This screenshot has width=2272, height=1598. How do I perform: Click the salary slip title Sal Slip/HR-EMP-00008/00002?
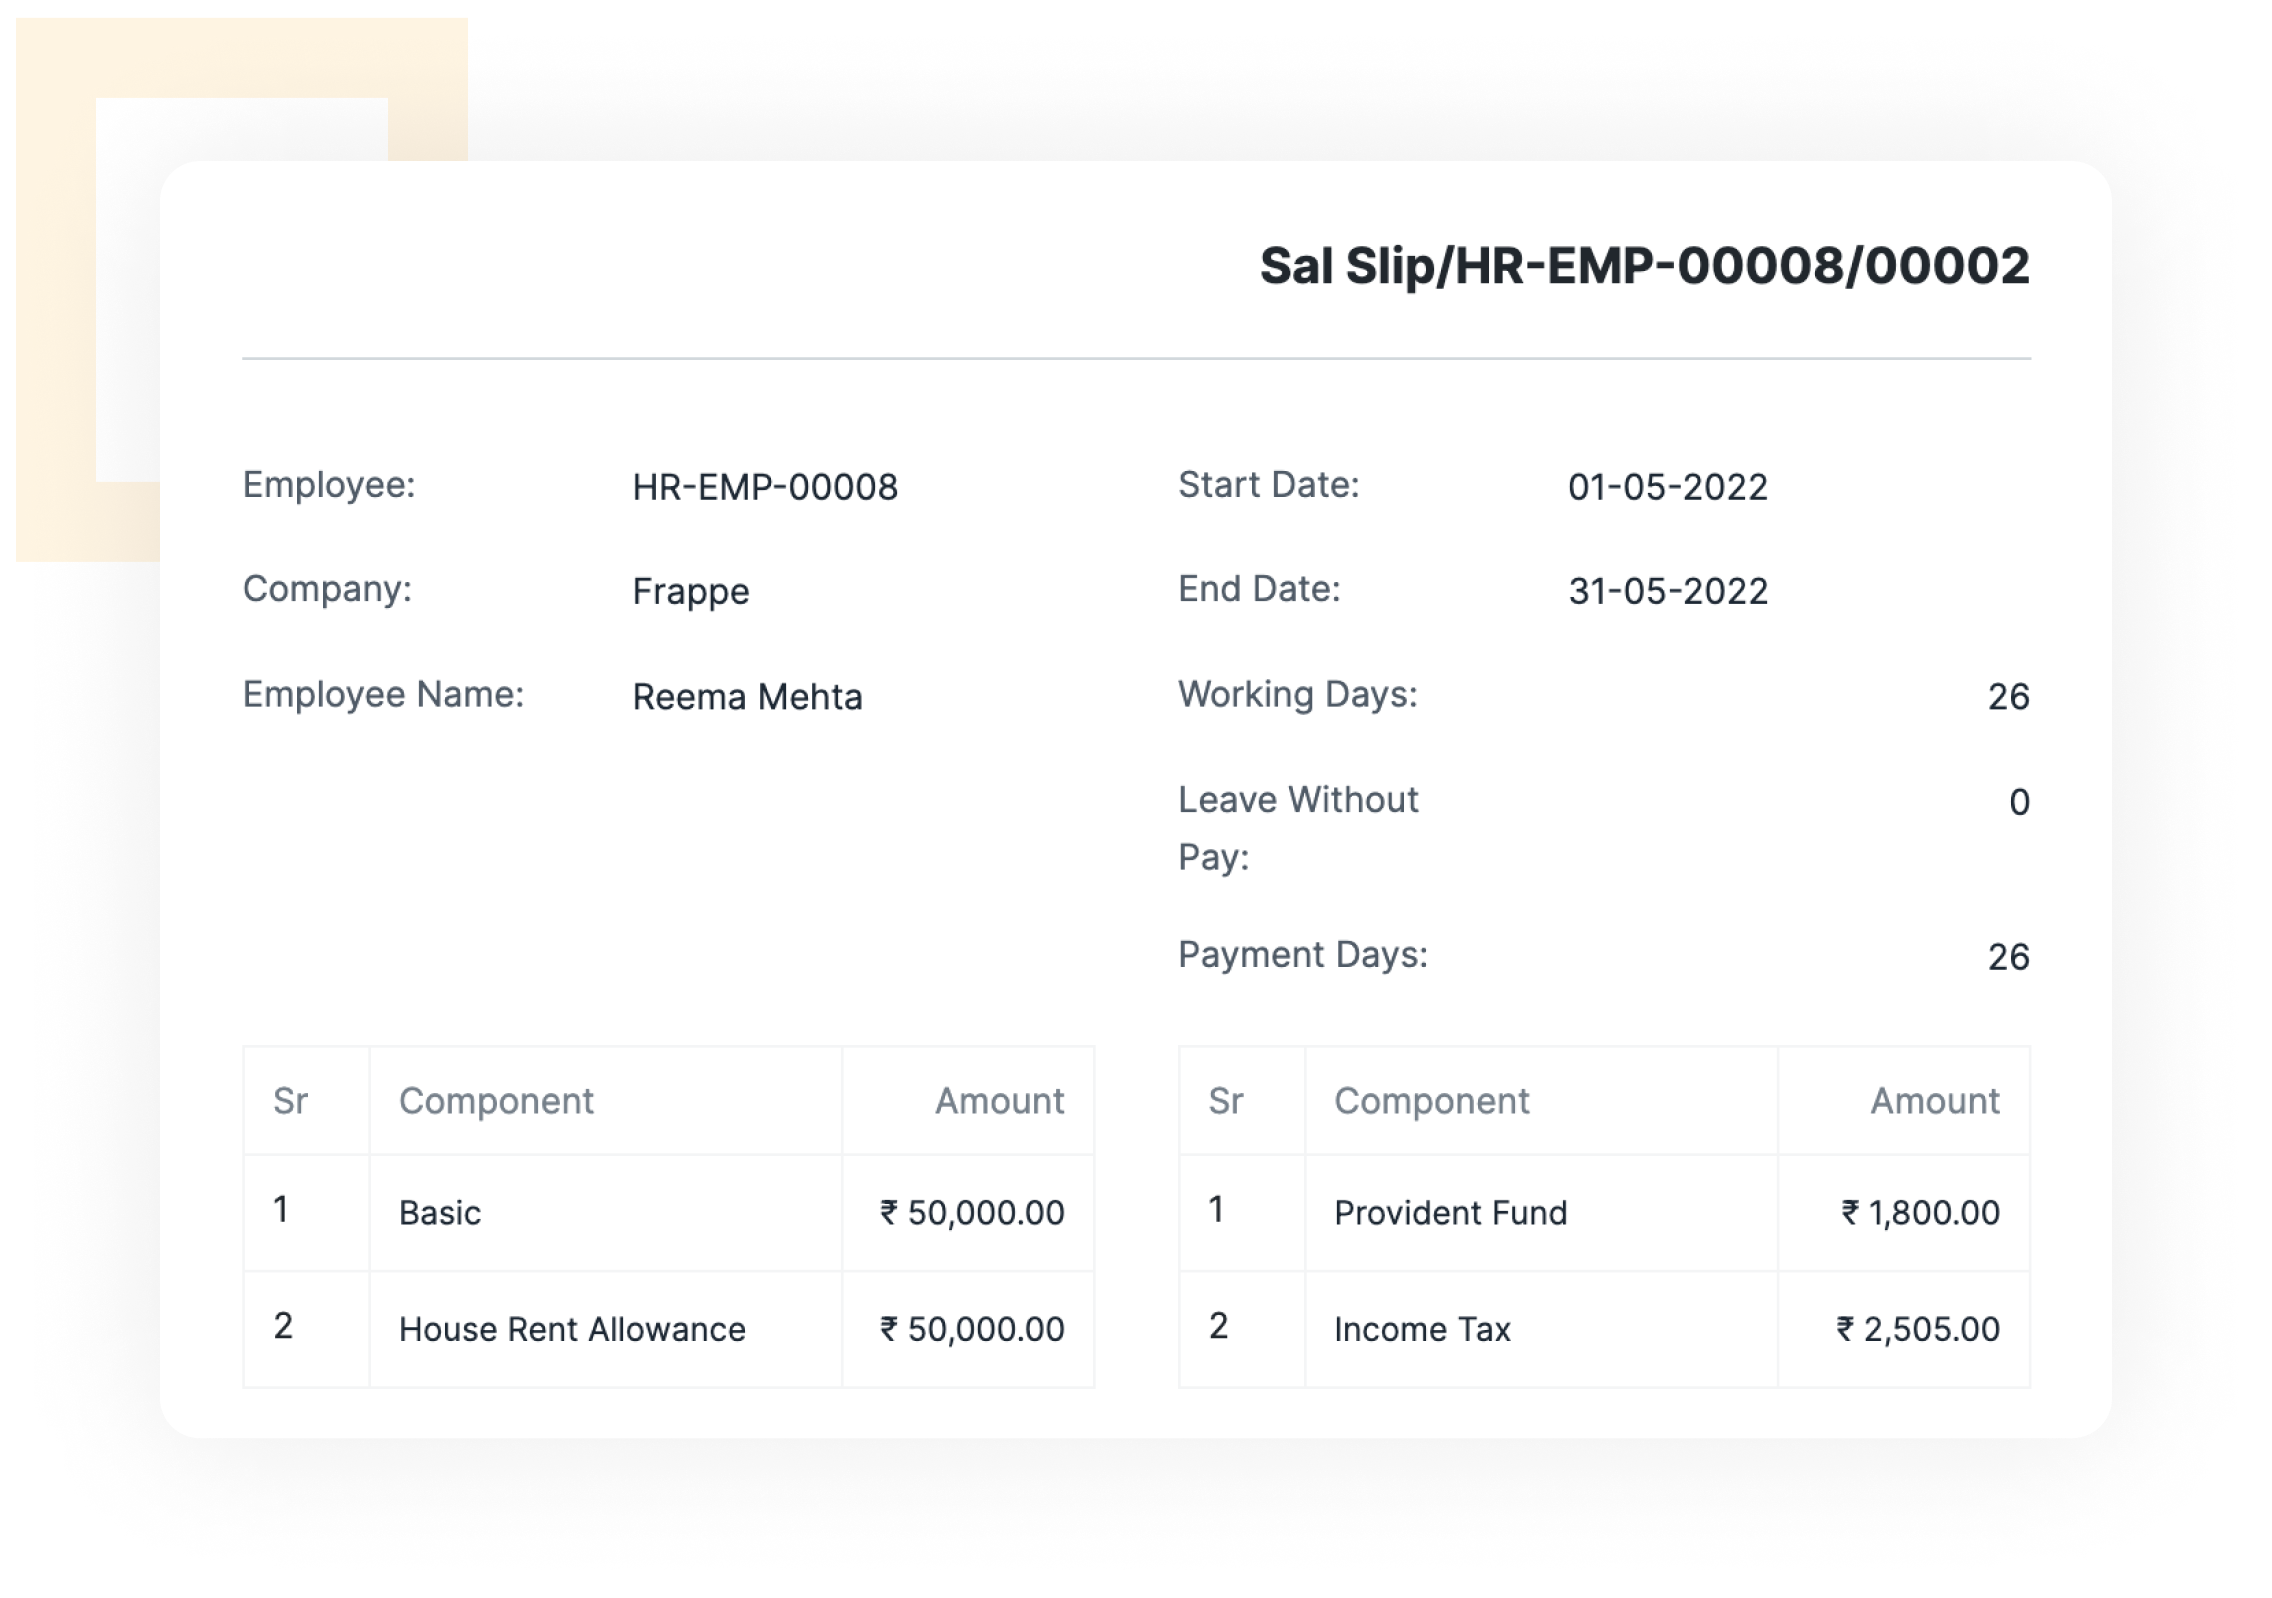(1644, 266)
